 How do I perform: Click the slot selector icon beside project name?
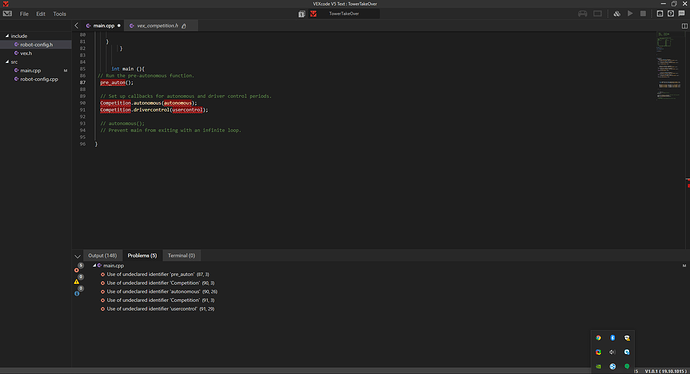coord(301,14)
